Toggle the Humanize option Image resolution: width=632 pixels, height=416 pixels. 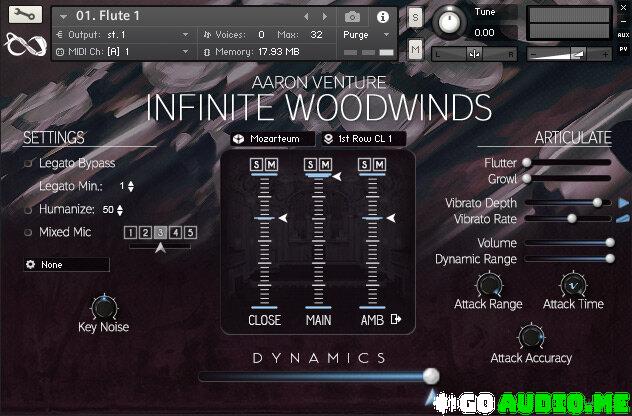[x=30, y=209]
